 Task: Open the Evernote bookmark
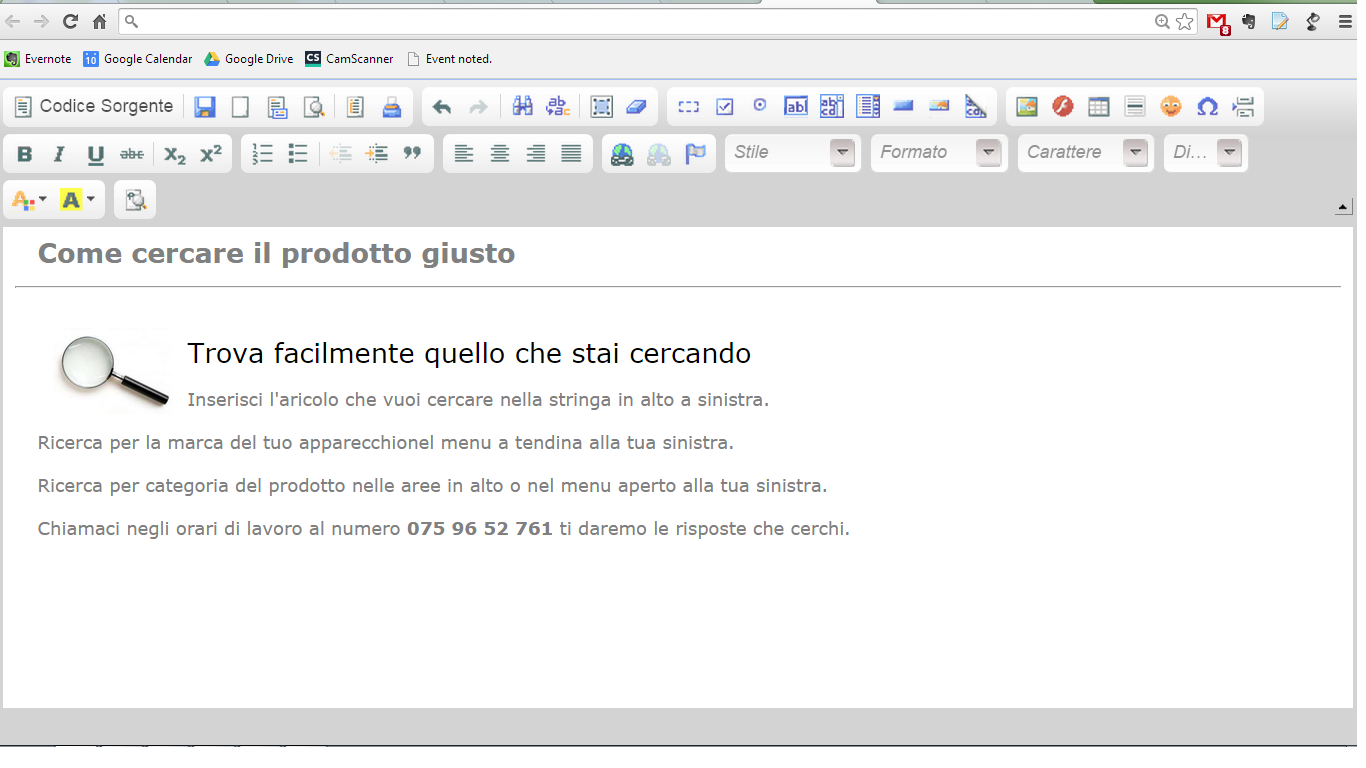pyautogui.click(x=38, y=59)
